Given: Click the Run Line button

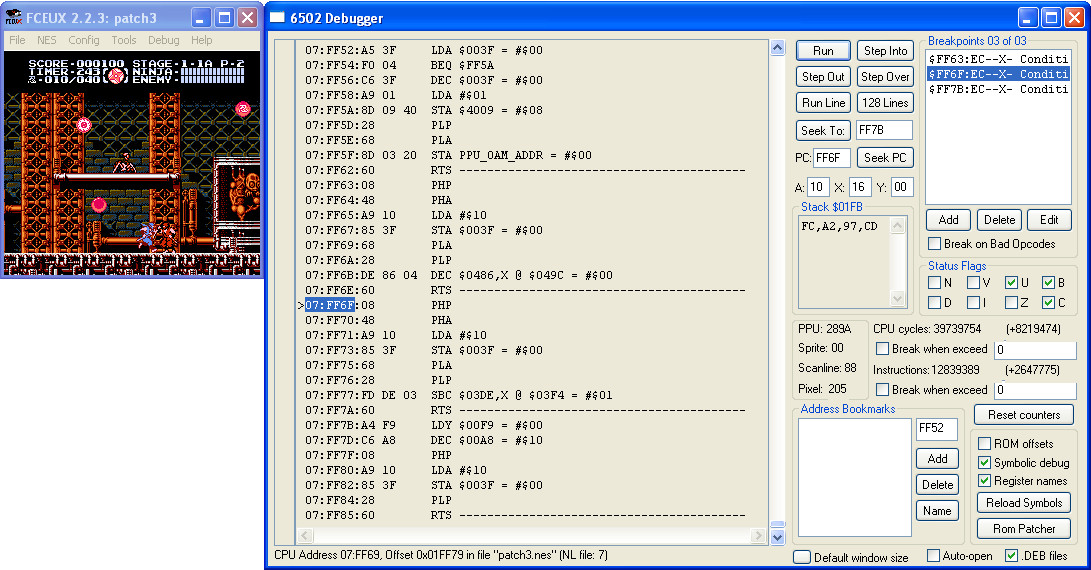Looking at the screenshot, I should coord(823,102).
